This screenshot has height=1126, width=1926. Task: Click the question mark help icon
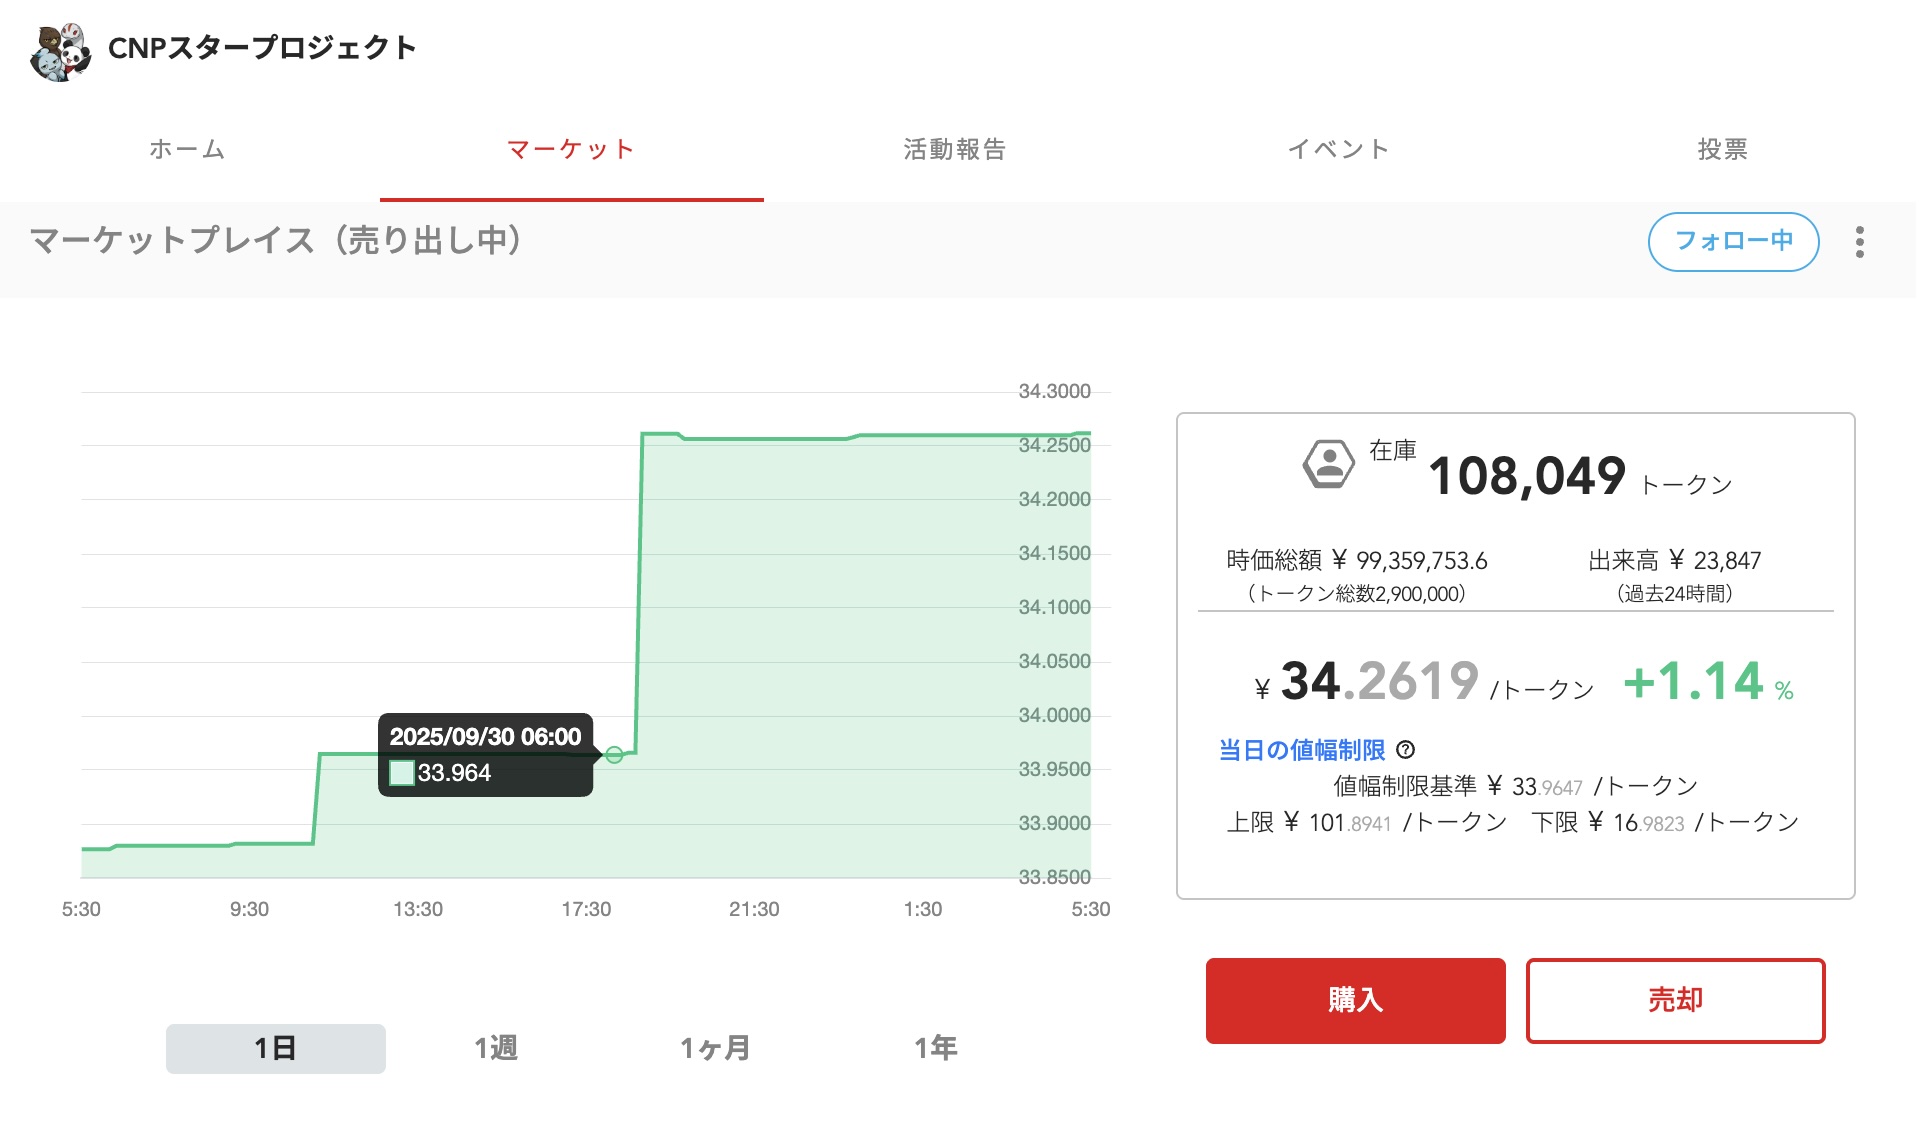pos(1405,750)
